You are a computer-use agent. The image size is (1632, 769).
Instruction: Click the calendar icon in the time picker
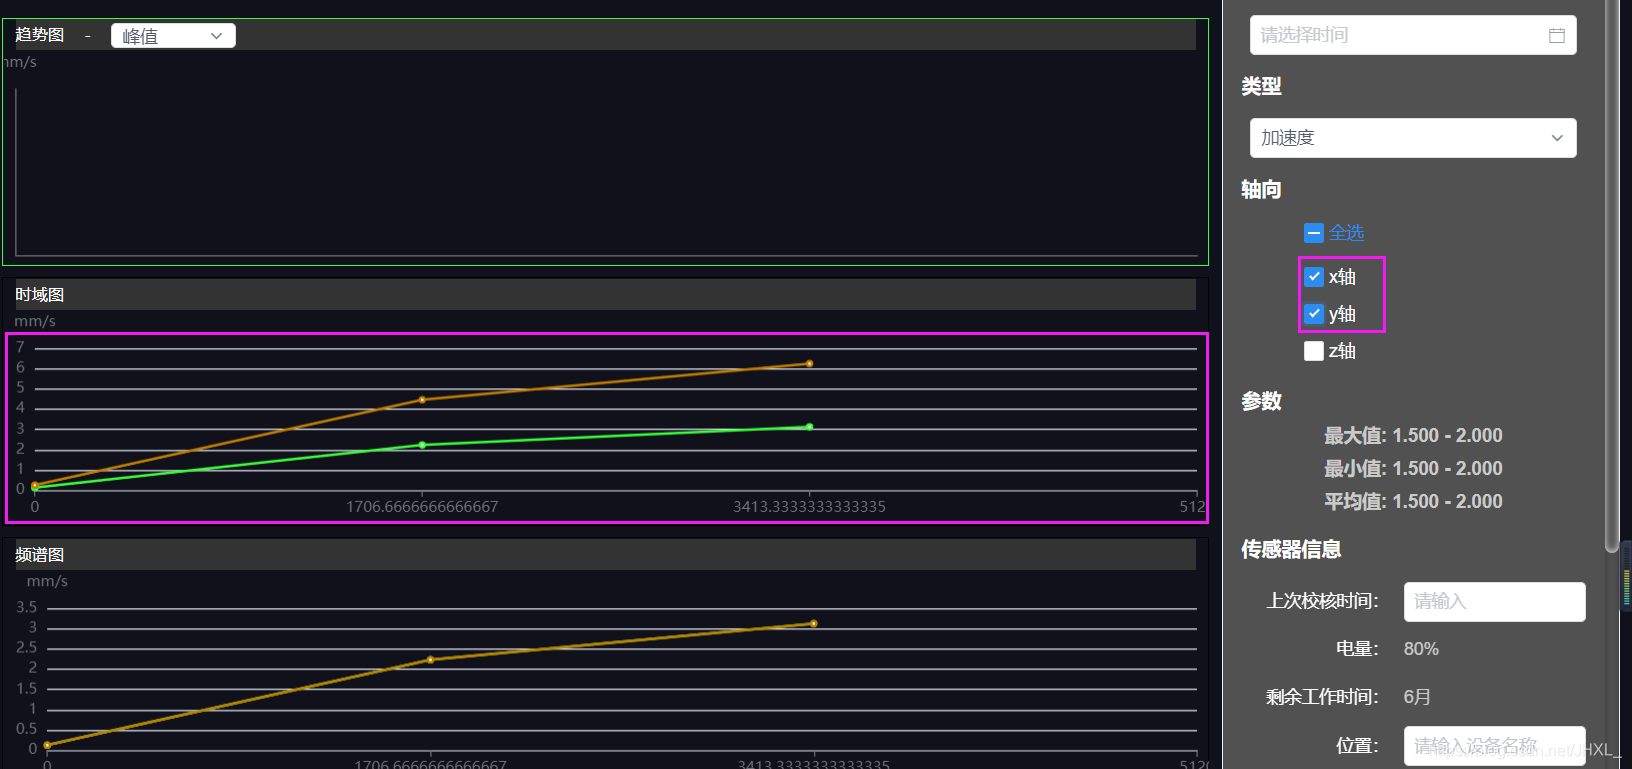click(1557, 36)
